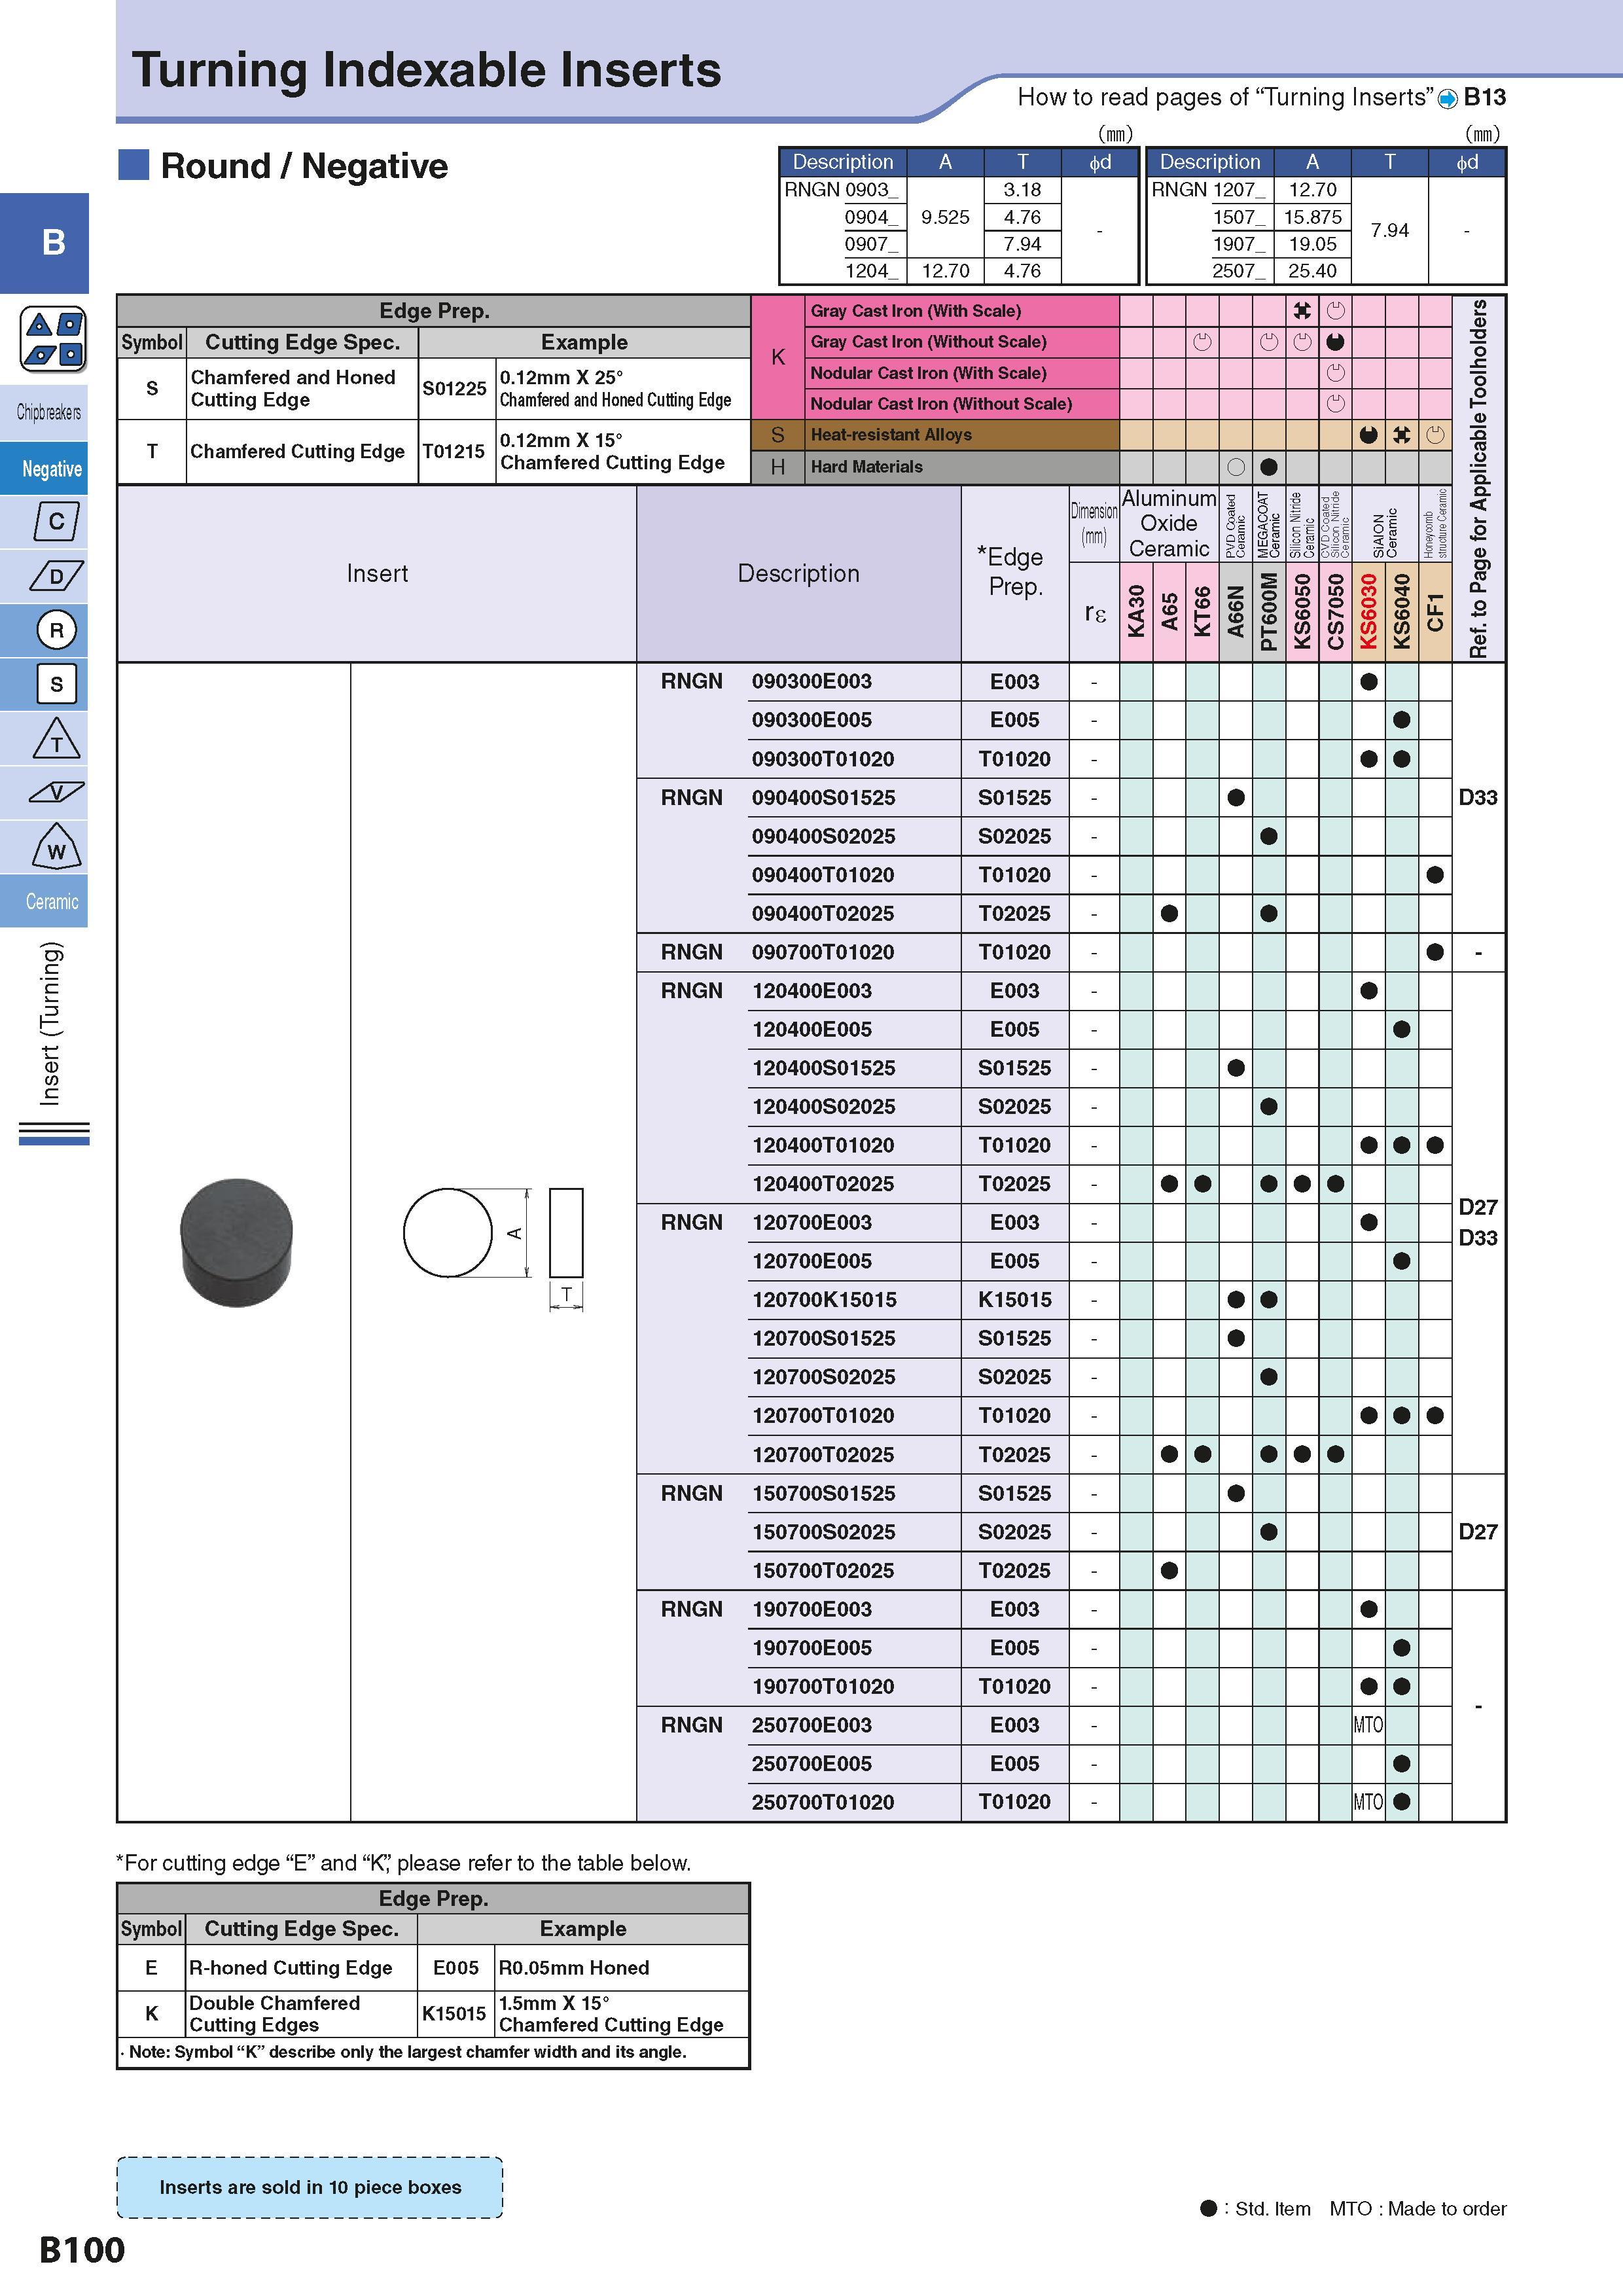Click the Inserts are sold in 10 piece boxes note
The width and height of the screenshot is (1623, 2296).
click(x=310, y=2187)
